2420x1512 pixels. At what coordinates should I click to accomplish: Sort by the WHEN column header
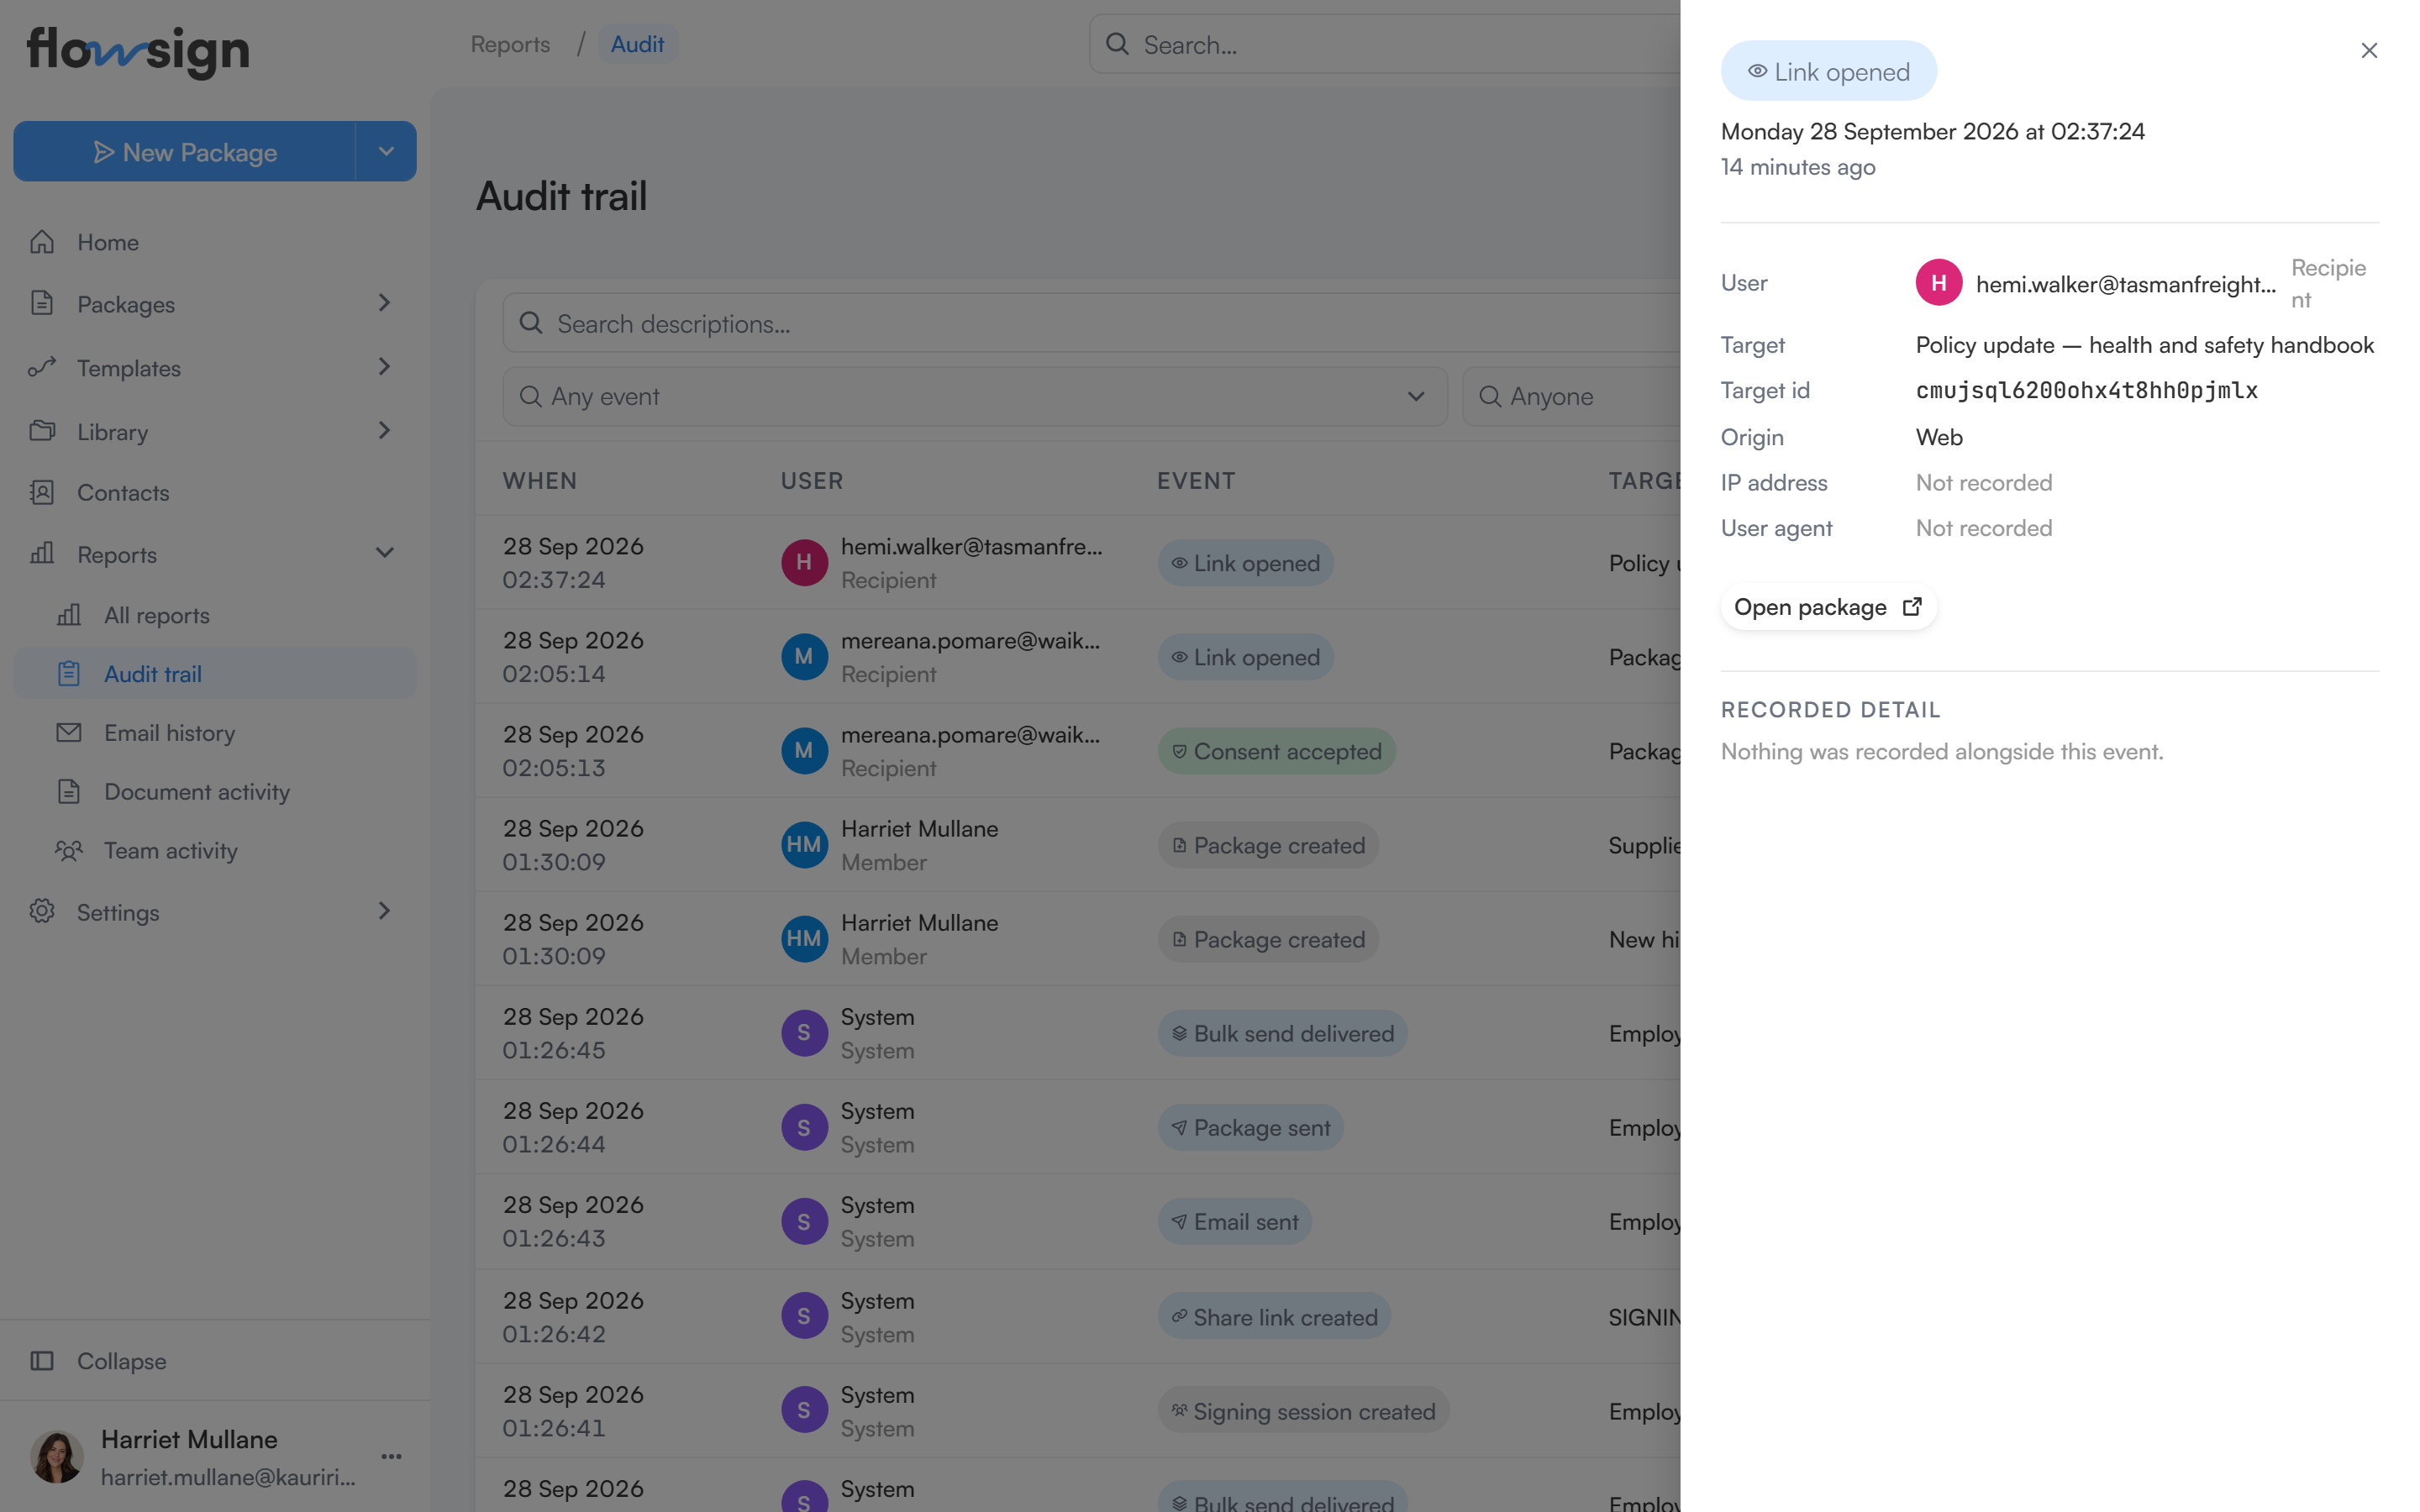tap(539, 481)
